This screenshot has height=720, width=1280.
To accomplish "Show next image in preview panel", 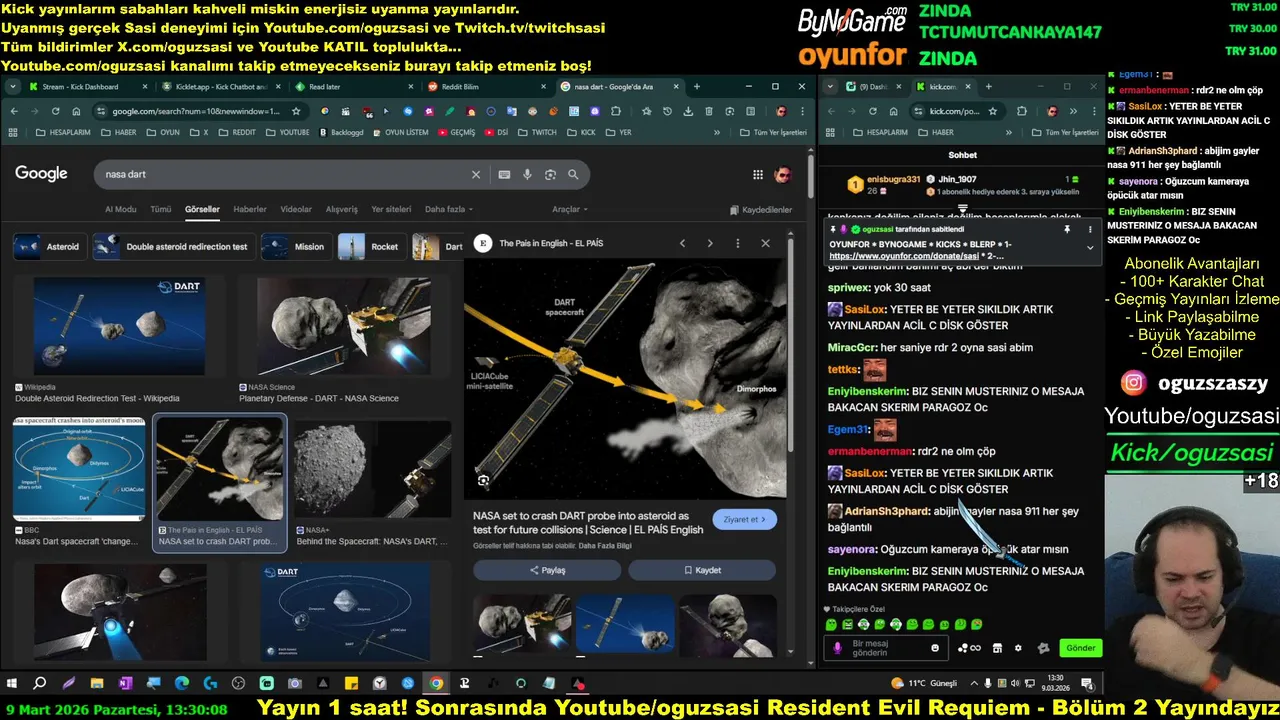I will click(710, 243).
